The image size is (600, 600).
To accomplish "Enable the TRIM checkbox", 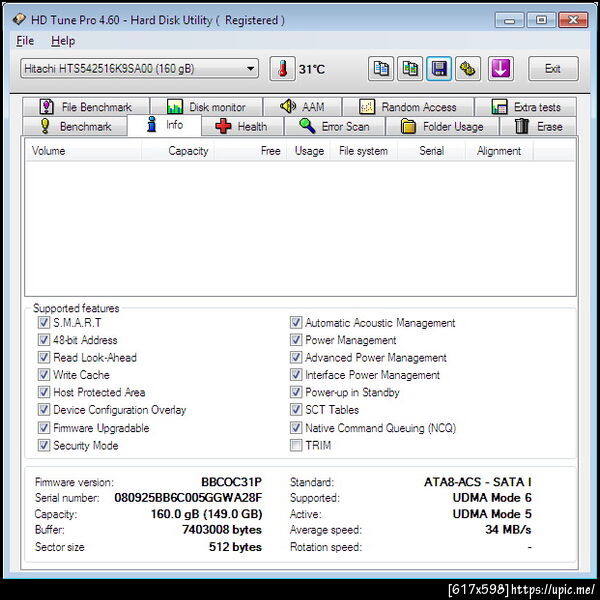I will pyautogui.click(x=296, y=445).
